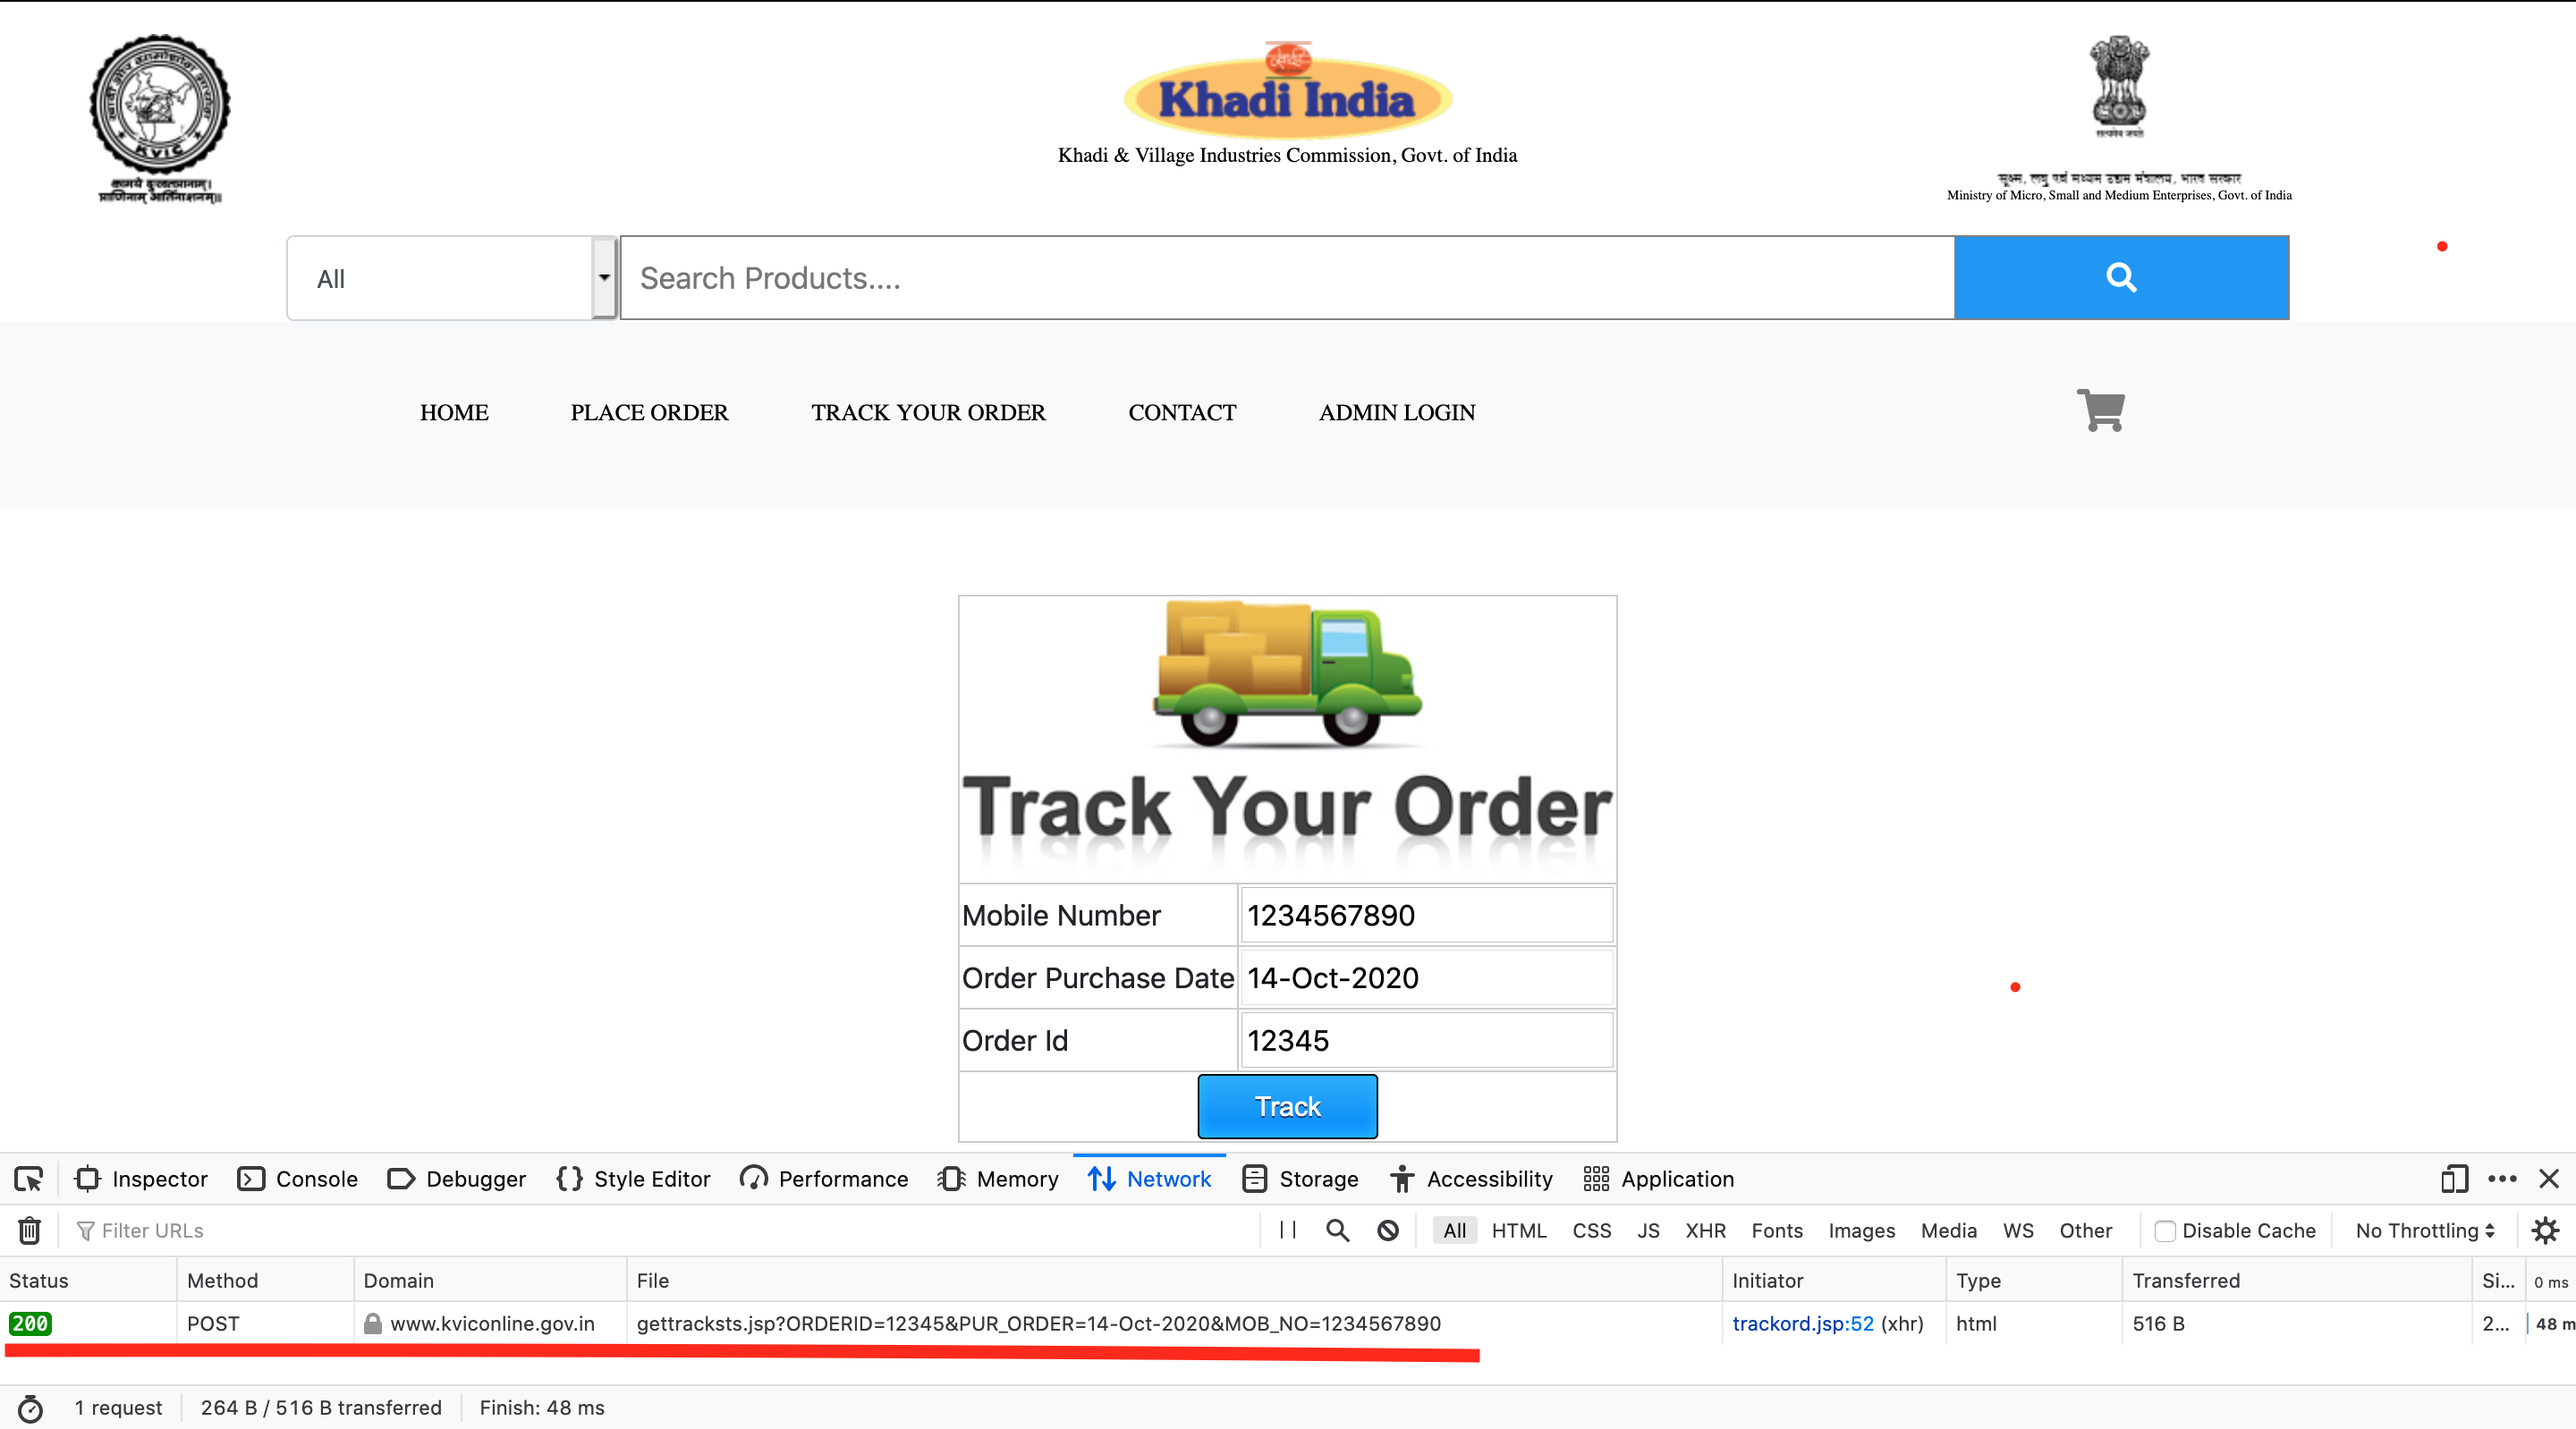Click the blue search magnifier button
This screenshot has height=1429, width=2576.
2120,278
